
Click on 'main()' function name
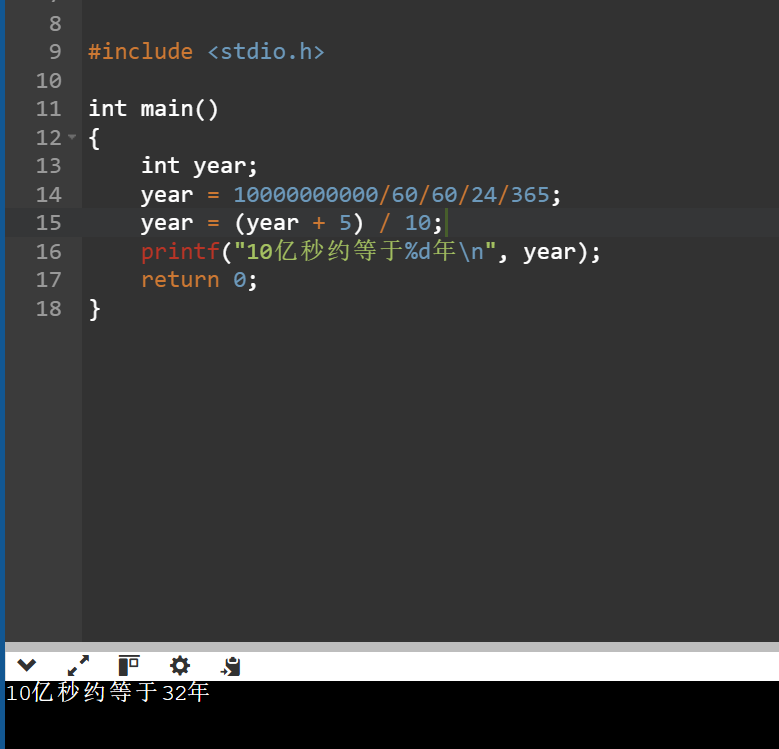click(x=179, y=109)
